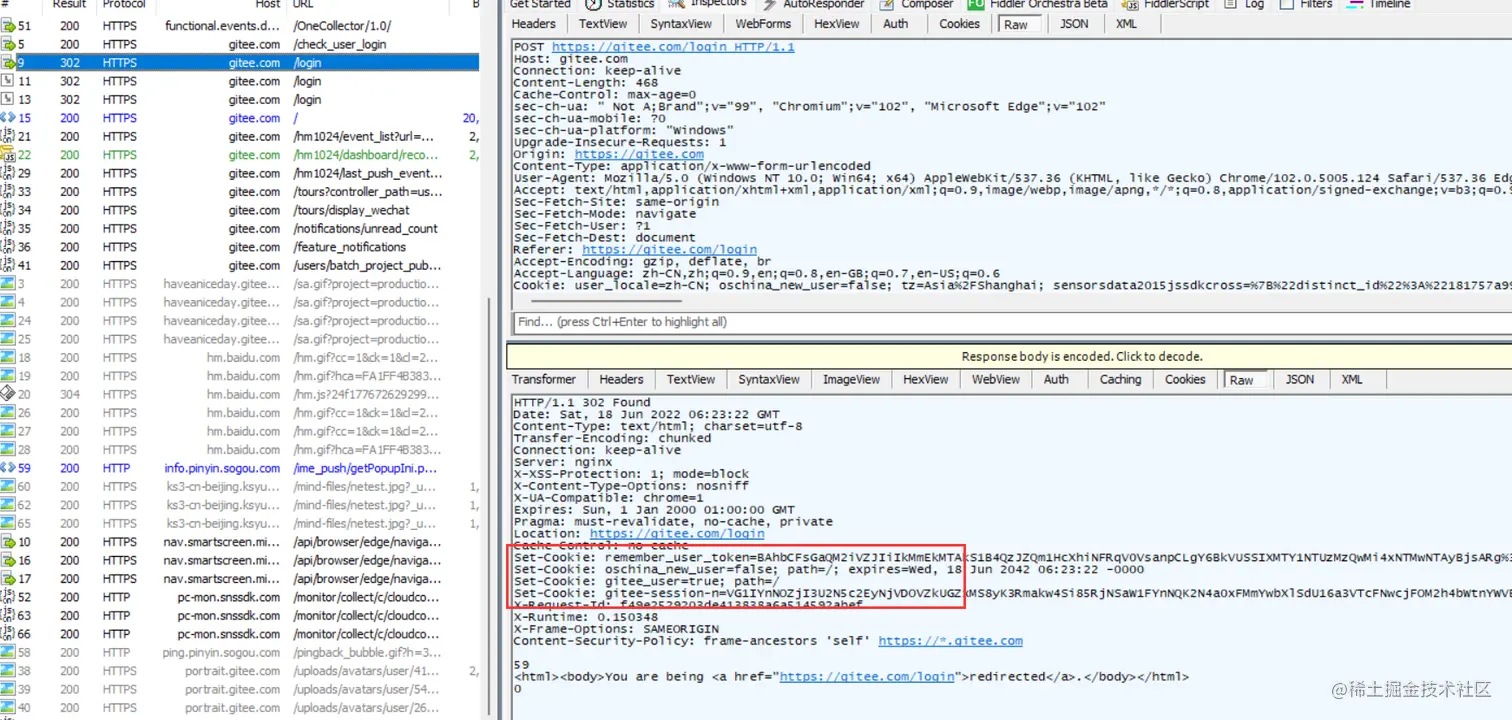1512x720 pixels.
Task: Select session with URL /OneCollector/1.0/
Action: click(x=240, y=26)
